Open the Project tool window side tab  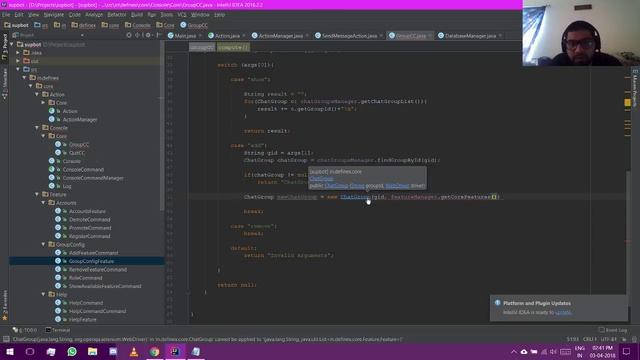coord(4,47)
